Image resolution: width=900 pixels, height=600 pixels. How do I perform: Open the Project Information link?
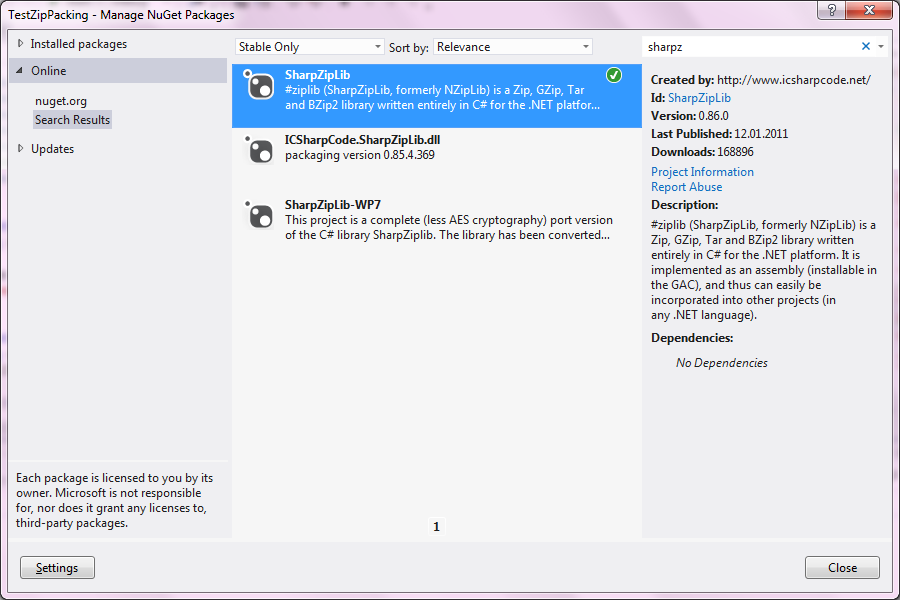point(702,171)
